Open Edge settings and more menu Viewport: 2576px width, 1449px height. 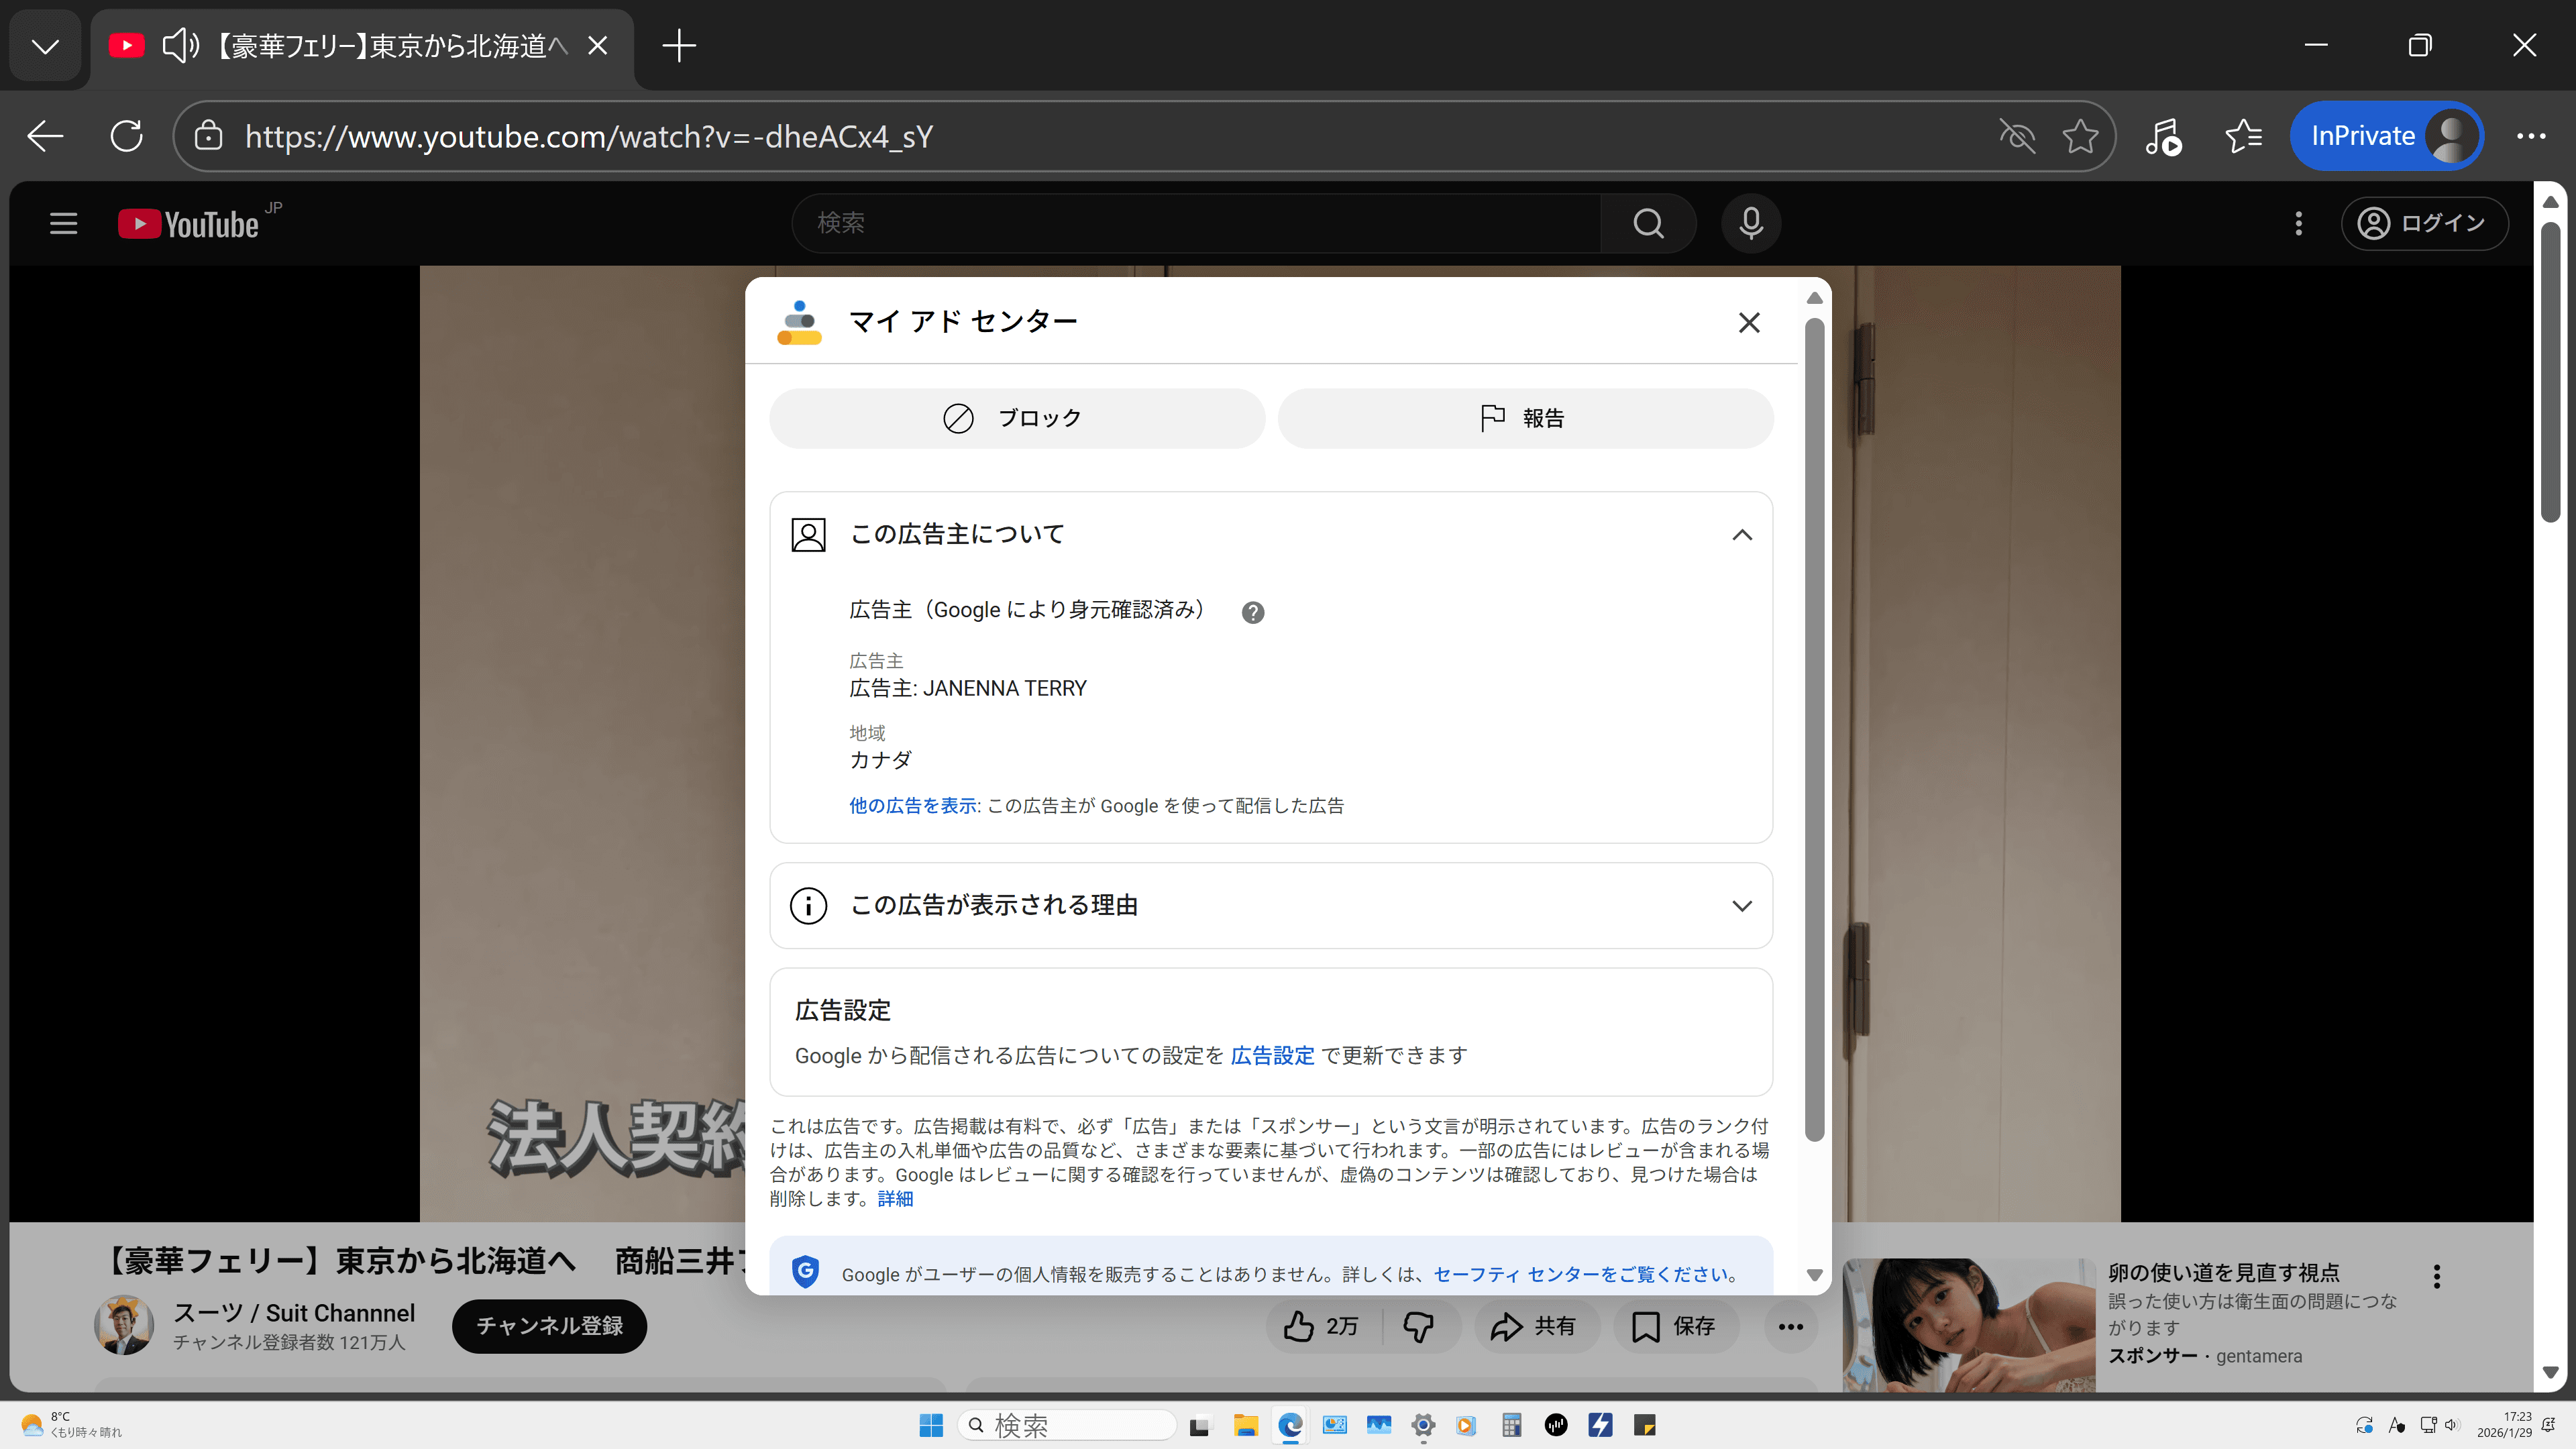click(x=2530, y=136)
